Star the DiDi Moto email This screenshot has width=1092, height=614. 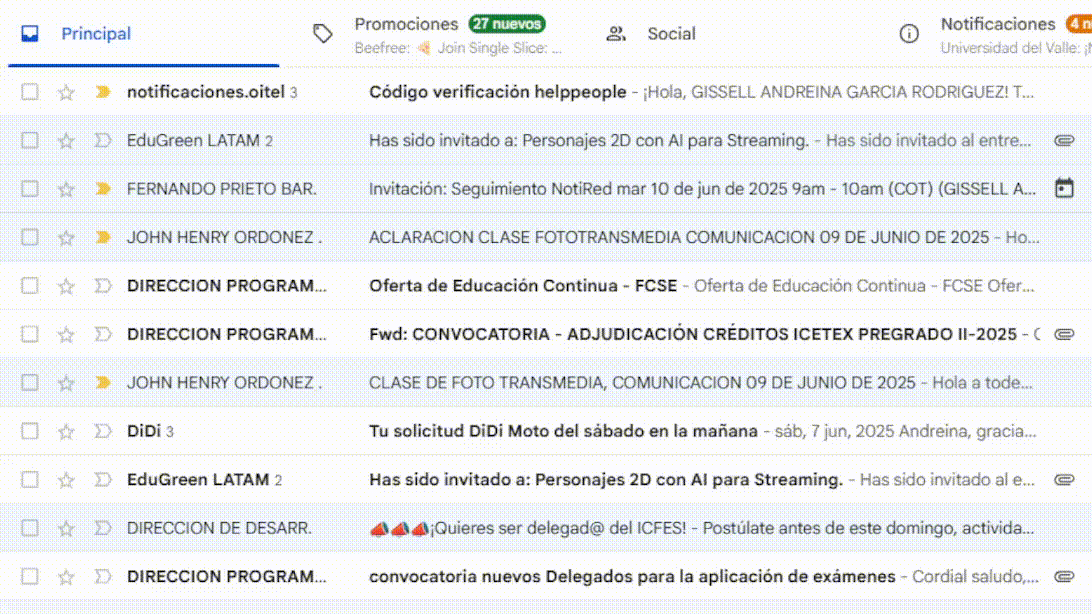coord(66,431)
